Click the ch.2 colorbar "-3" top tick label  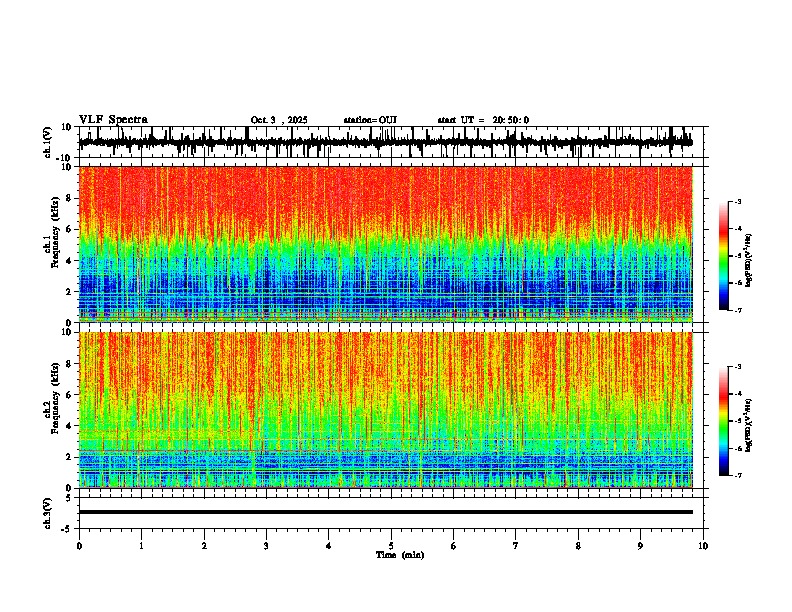(x=738, y=367)
